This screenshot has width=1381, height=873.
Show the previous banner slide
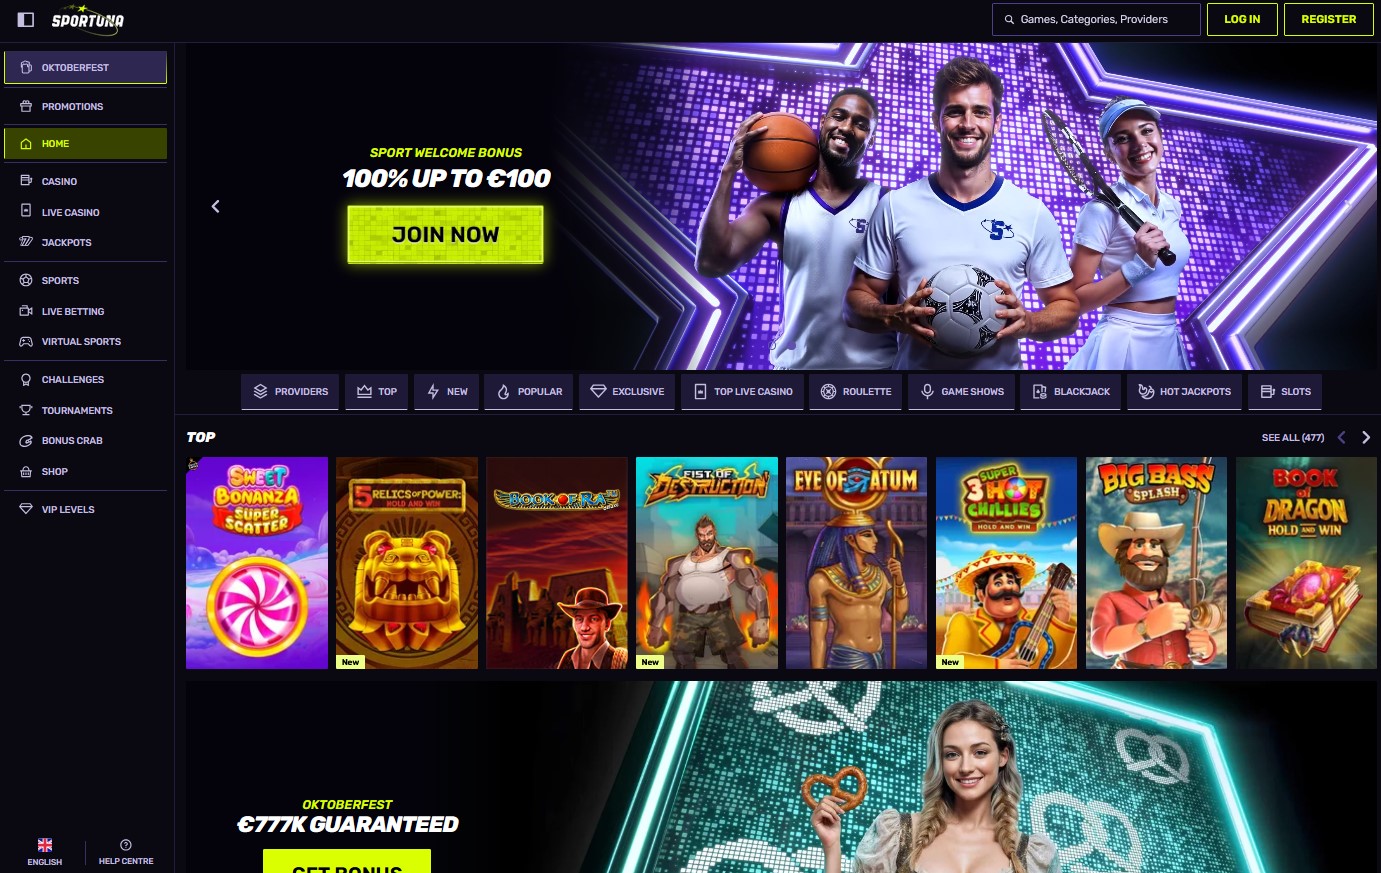pyautogui.click(x=215, y=206)
